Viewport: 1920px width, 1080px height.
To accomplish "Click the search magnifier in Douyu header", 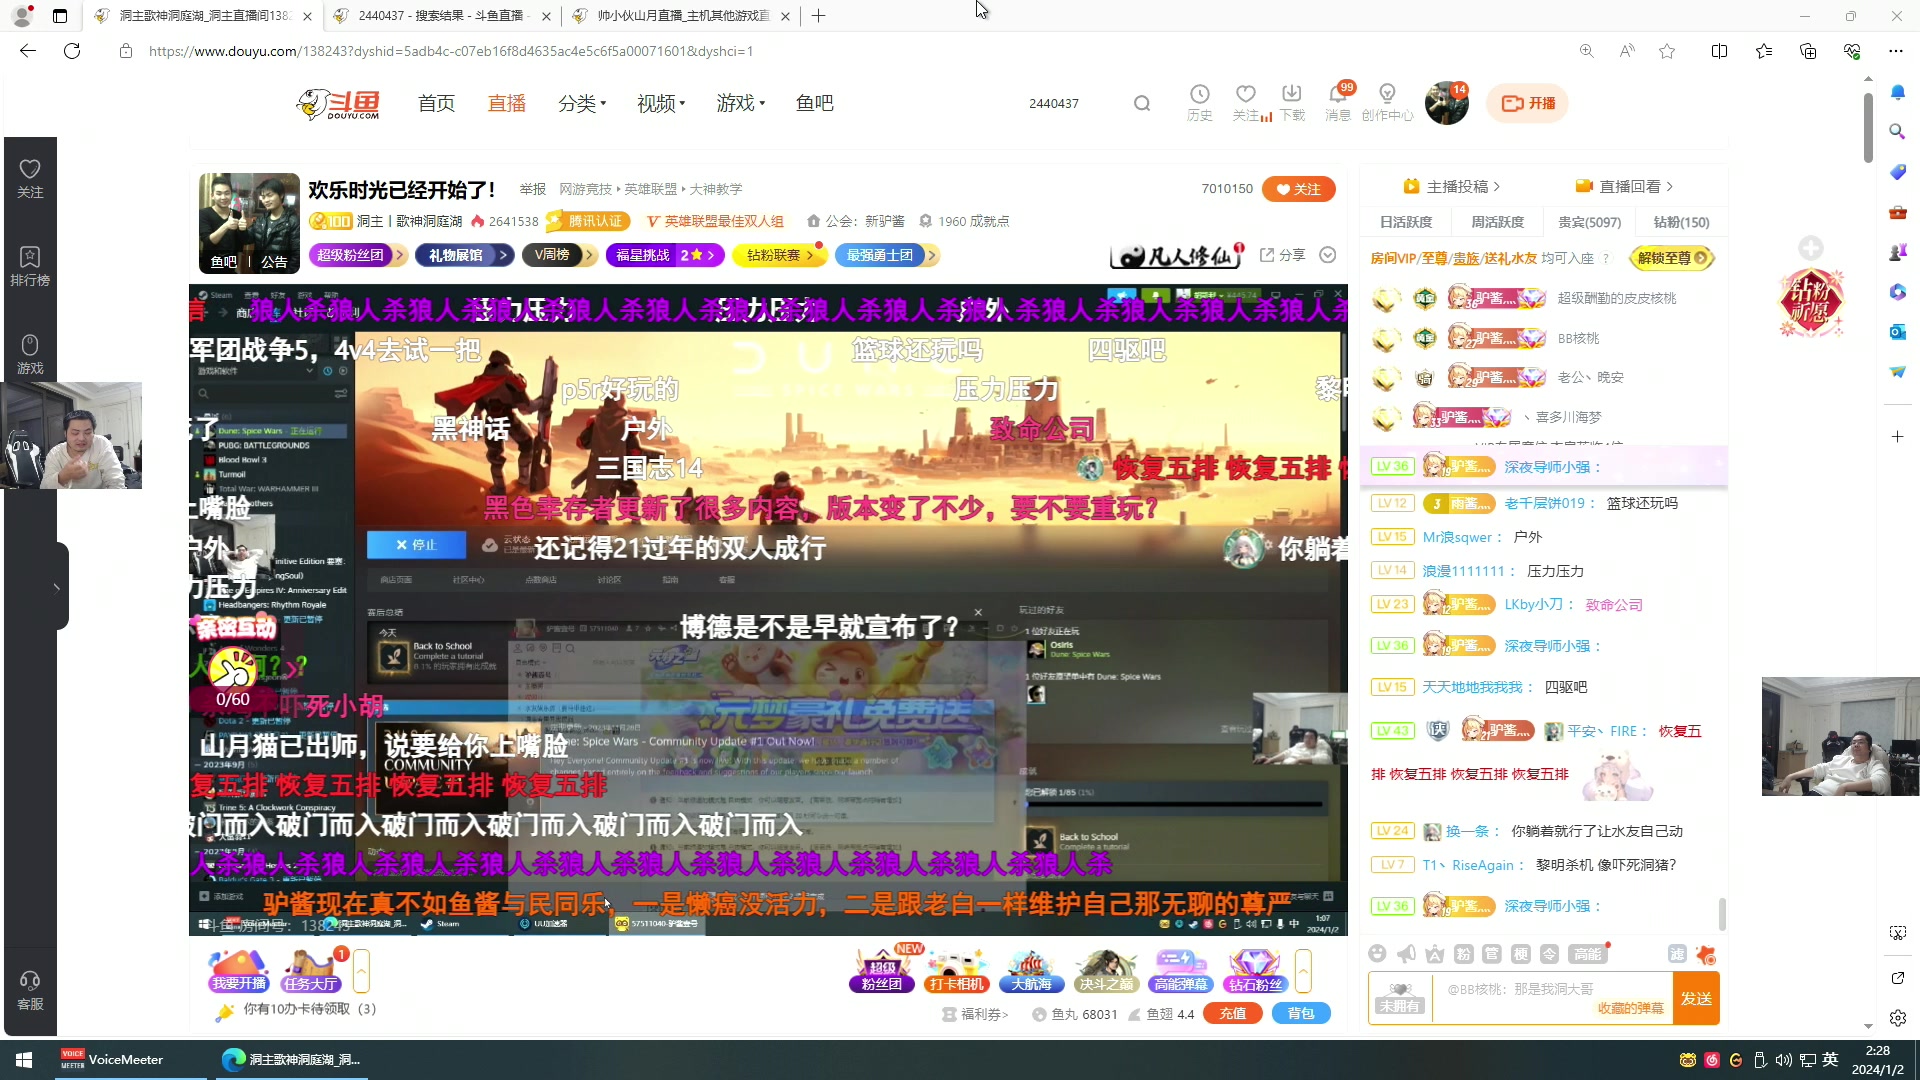I will (x=1142, y=103).
